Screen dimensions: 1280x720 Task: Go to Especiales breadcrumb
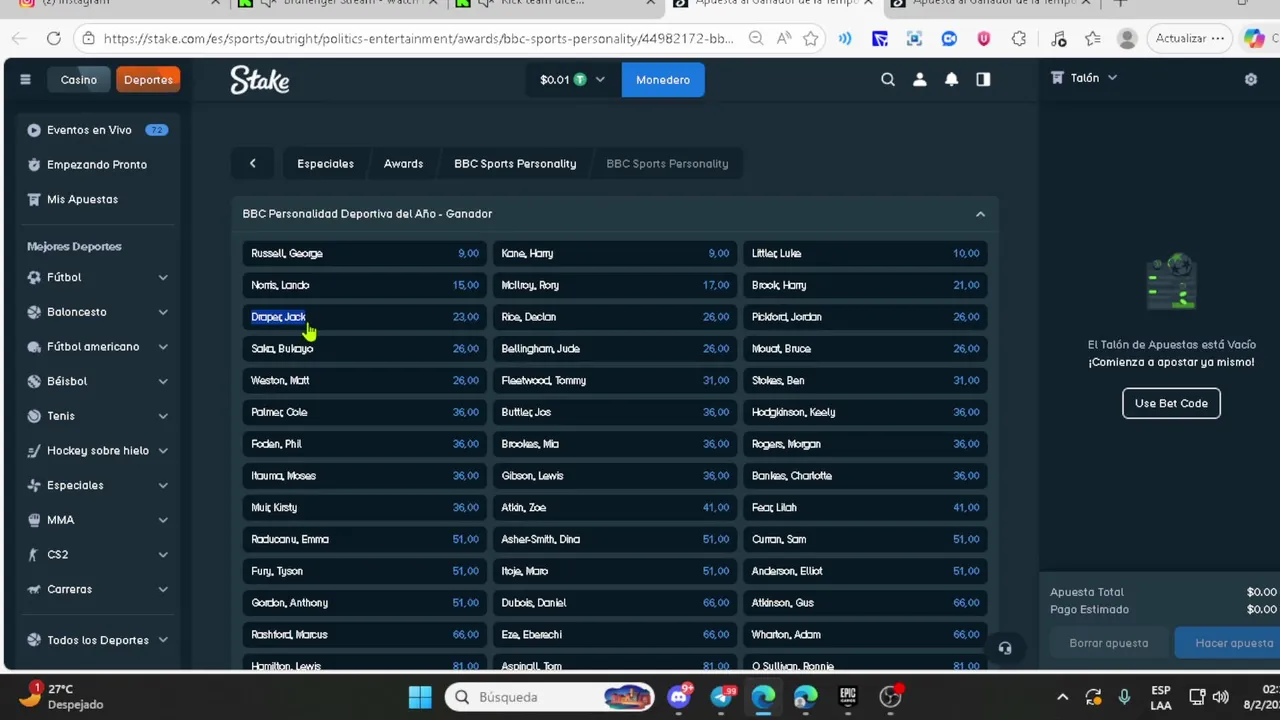(325, 164)
